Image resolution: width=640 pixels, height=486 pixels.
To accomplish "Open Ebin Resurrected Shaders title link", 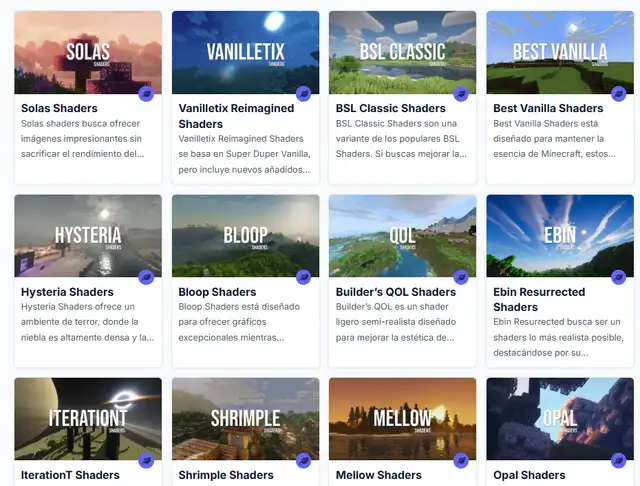I will coord(539,300).
